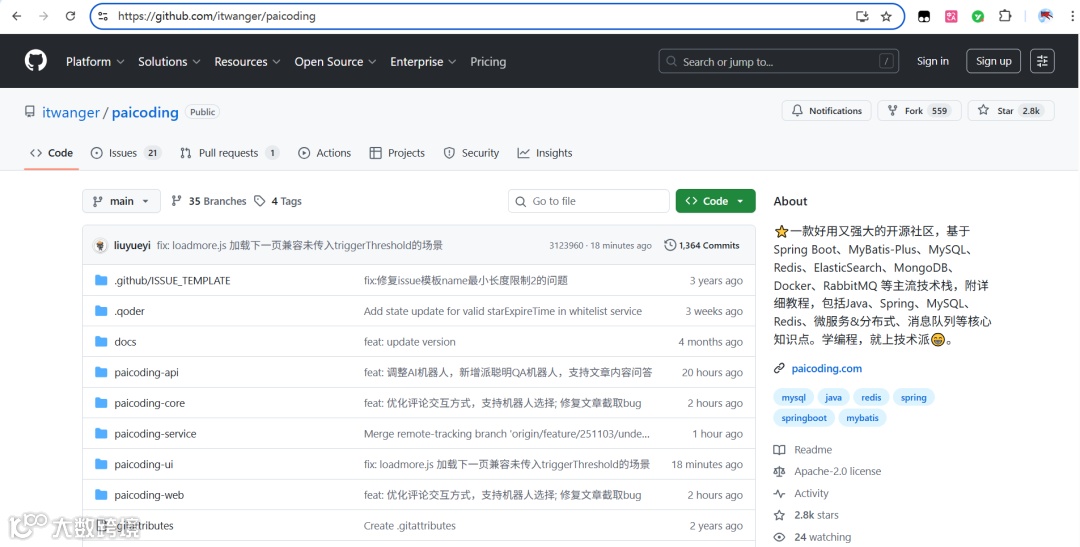Expand the Platform menu
1080x547 pixels.
95,61
